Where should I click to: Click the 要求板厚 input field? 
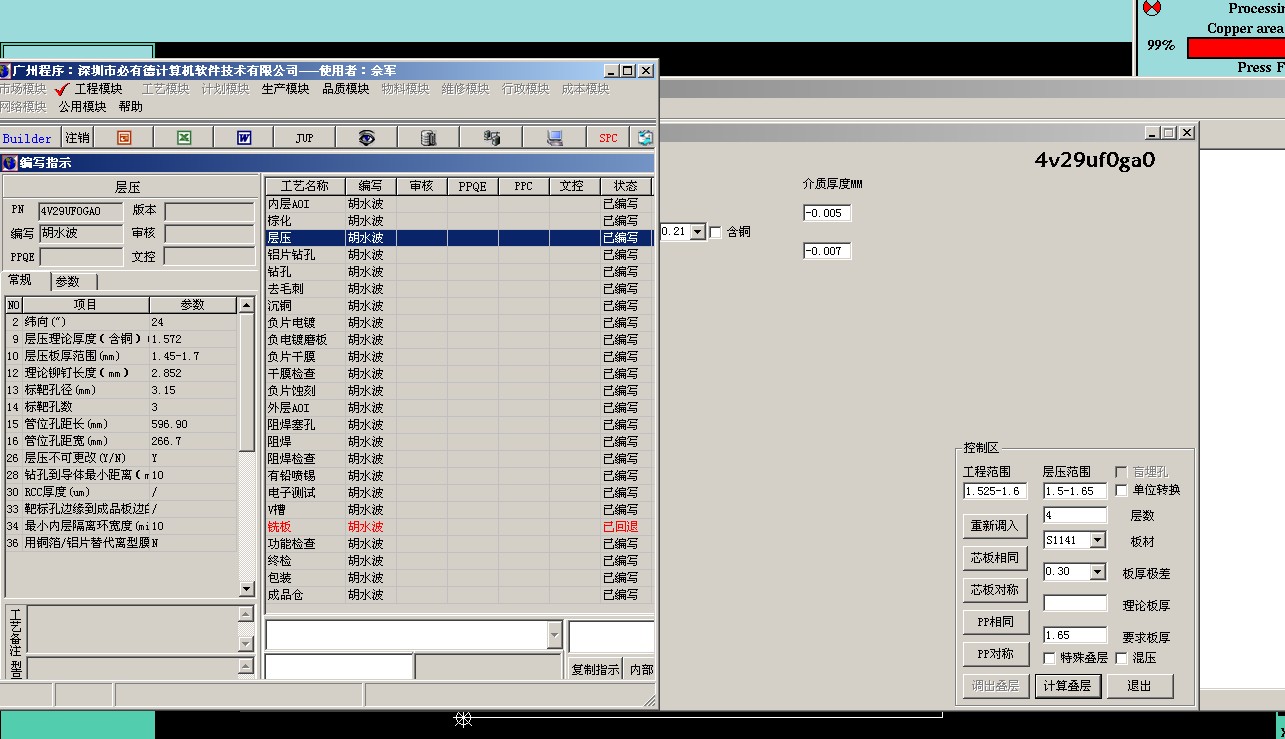pos(1075,635)
